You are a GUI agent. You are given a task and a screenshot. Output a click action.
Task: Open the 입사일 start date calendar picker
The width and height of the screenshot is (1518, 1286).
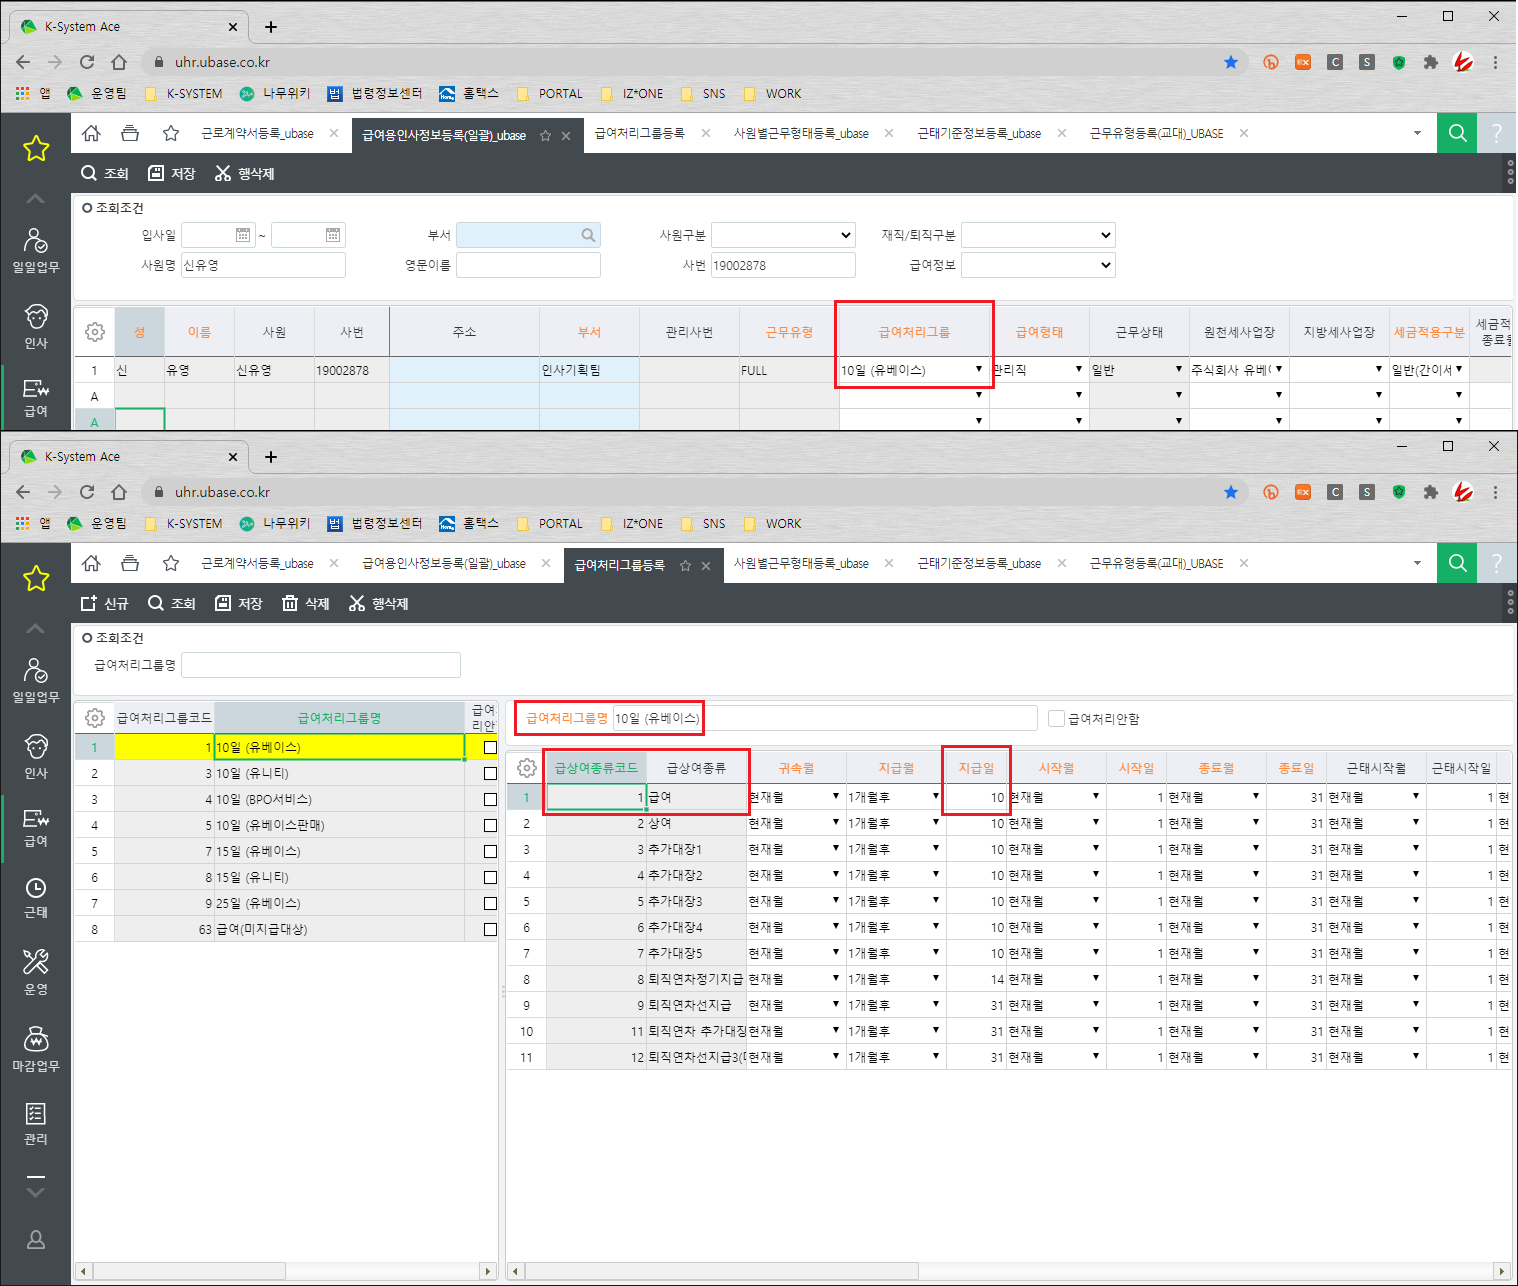[x=243, y=235]
